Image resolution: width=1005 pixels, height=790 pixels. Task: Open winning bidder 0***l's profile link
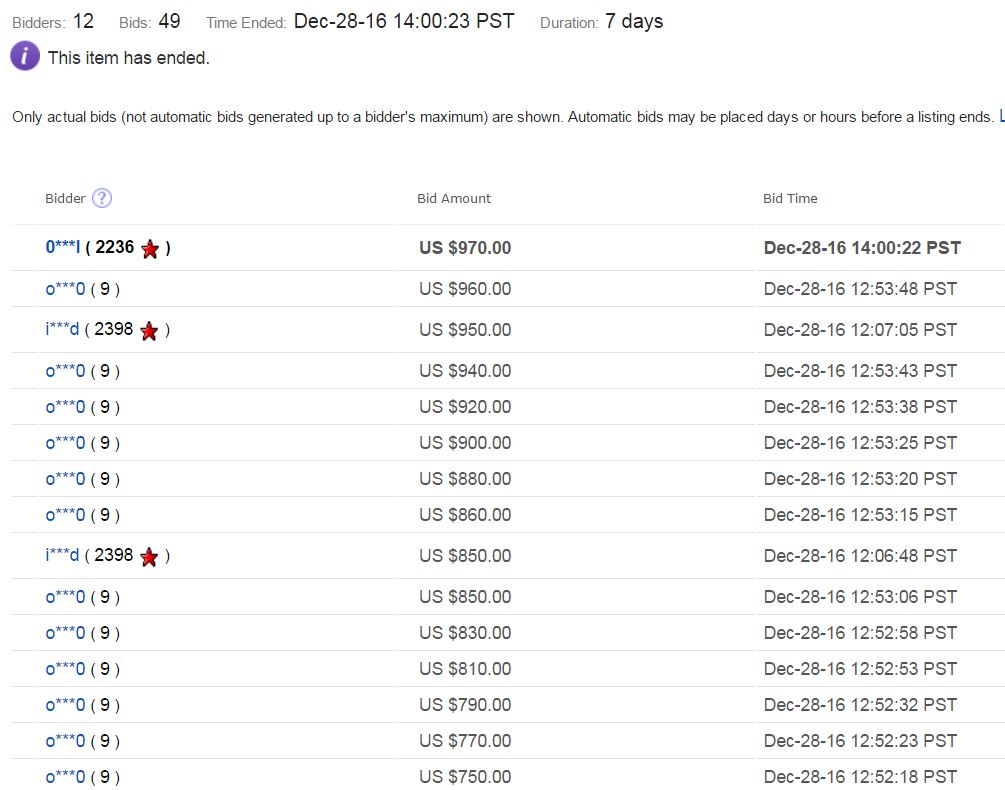click(63, 247)
